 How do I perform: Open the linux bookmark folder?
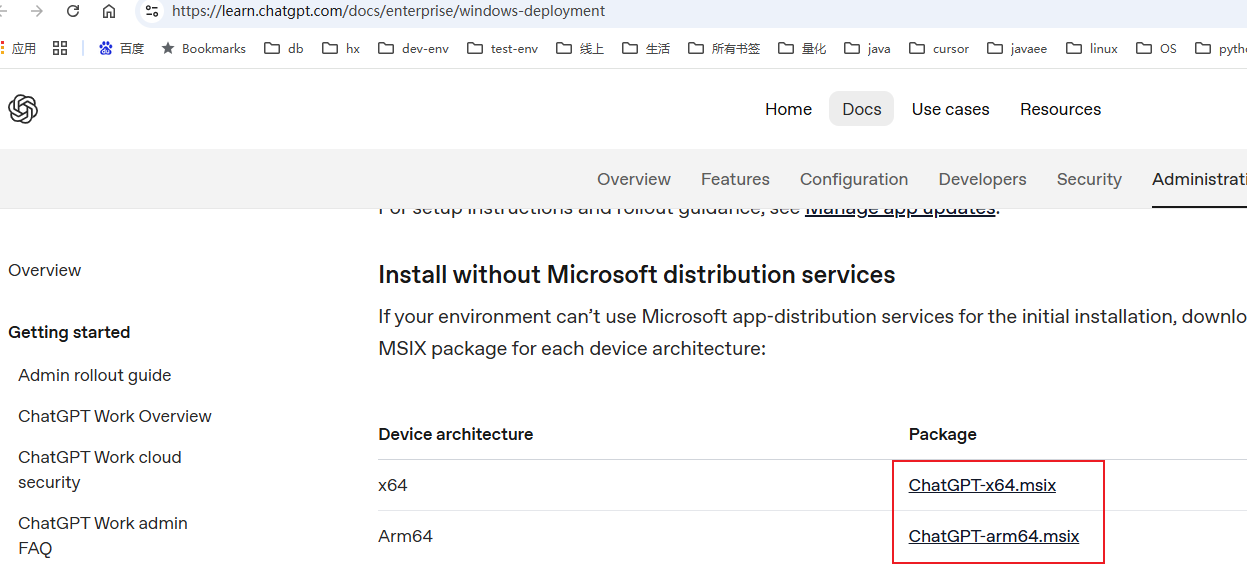tap(1092, 48)
